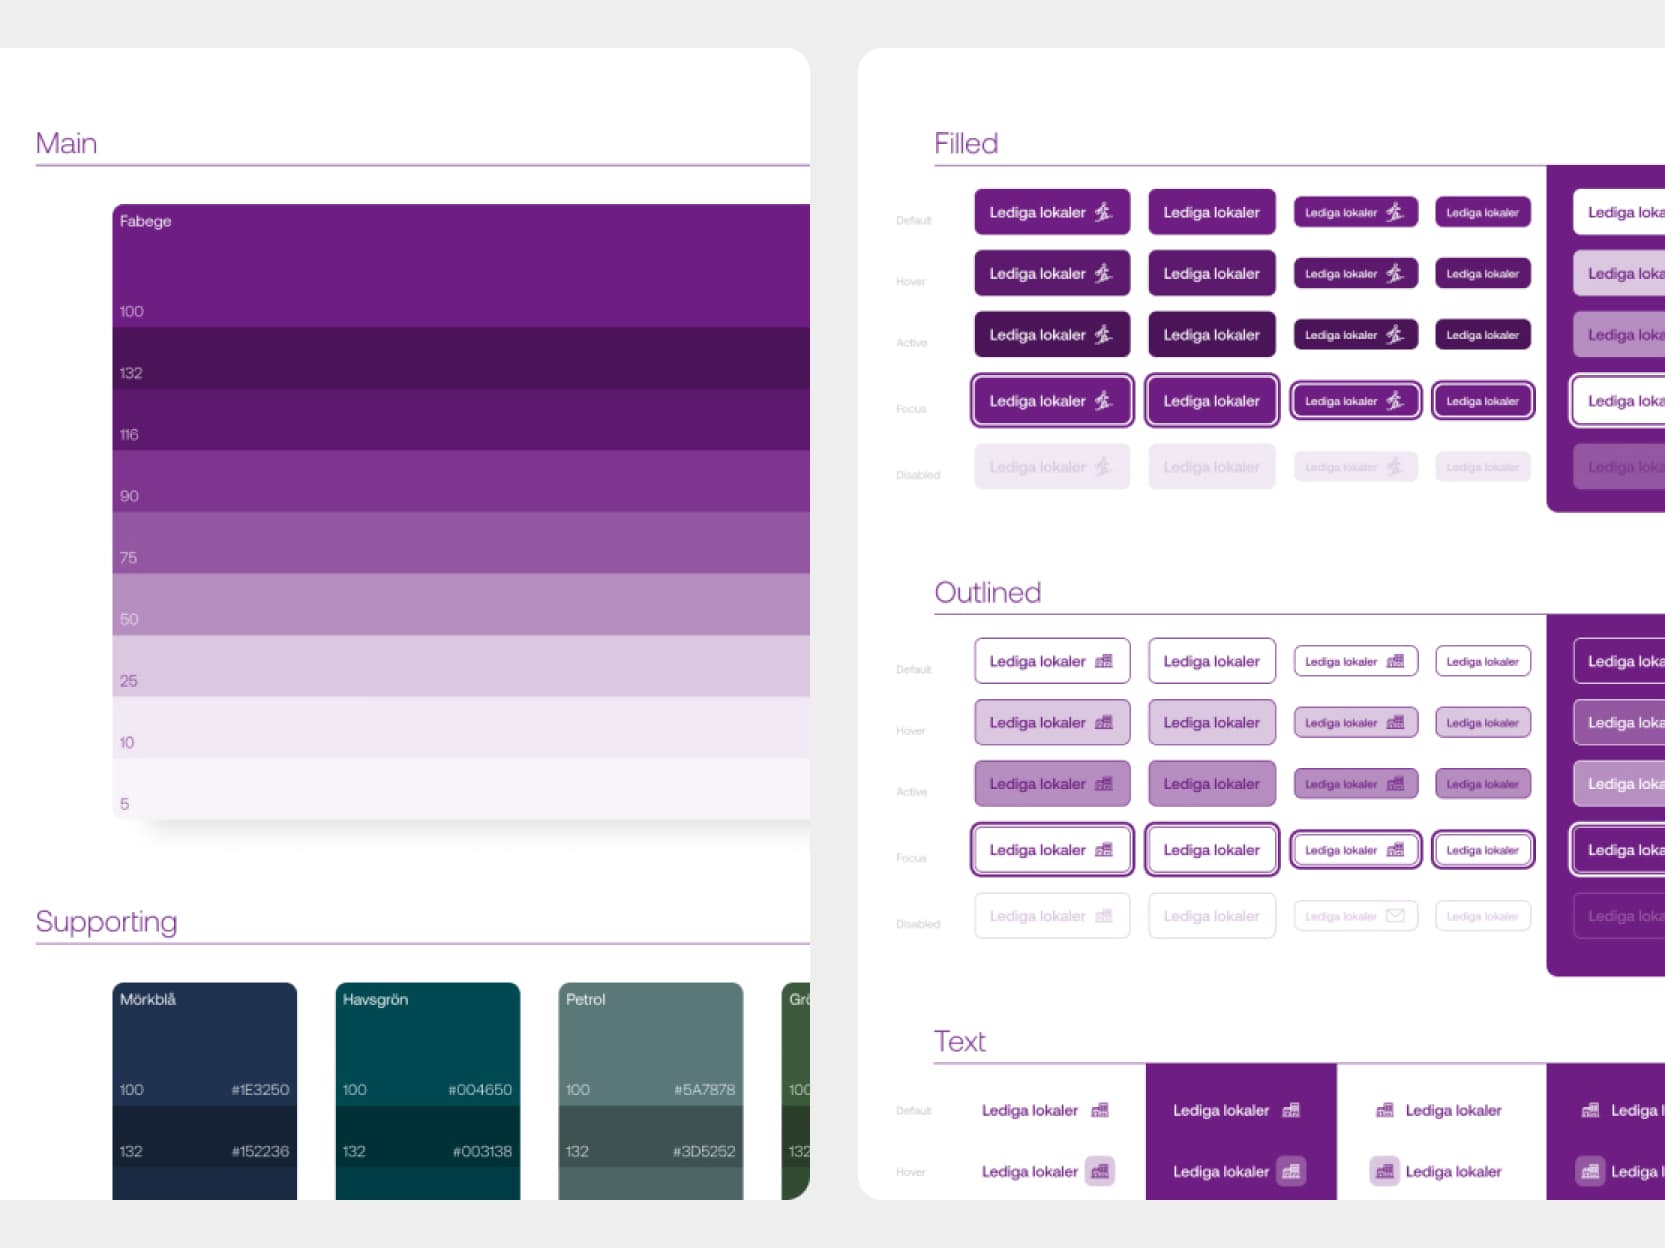Choose the Fabege 25 tint band
1665x1248 pixels.
point(461,666)
